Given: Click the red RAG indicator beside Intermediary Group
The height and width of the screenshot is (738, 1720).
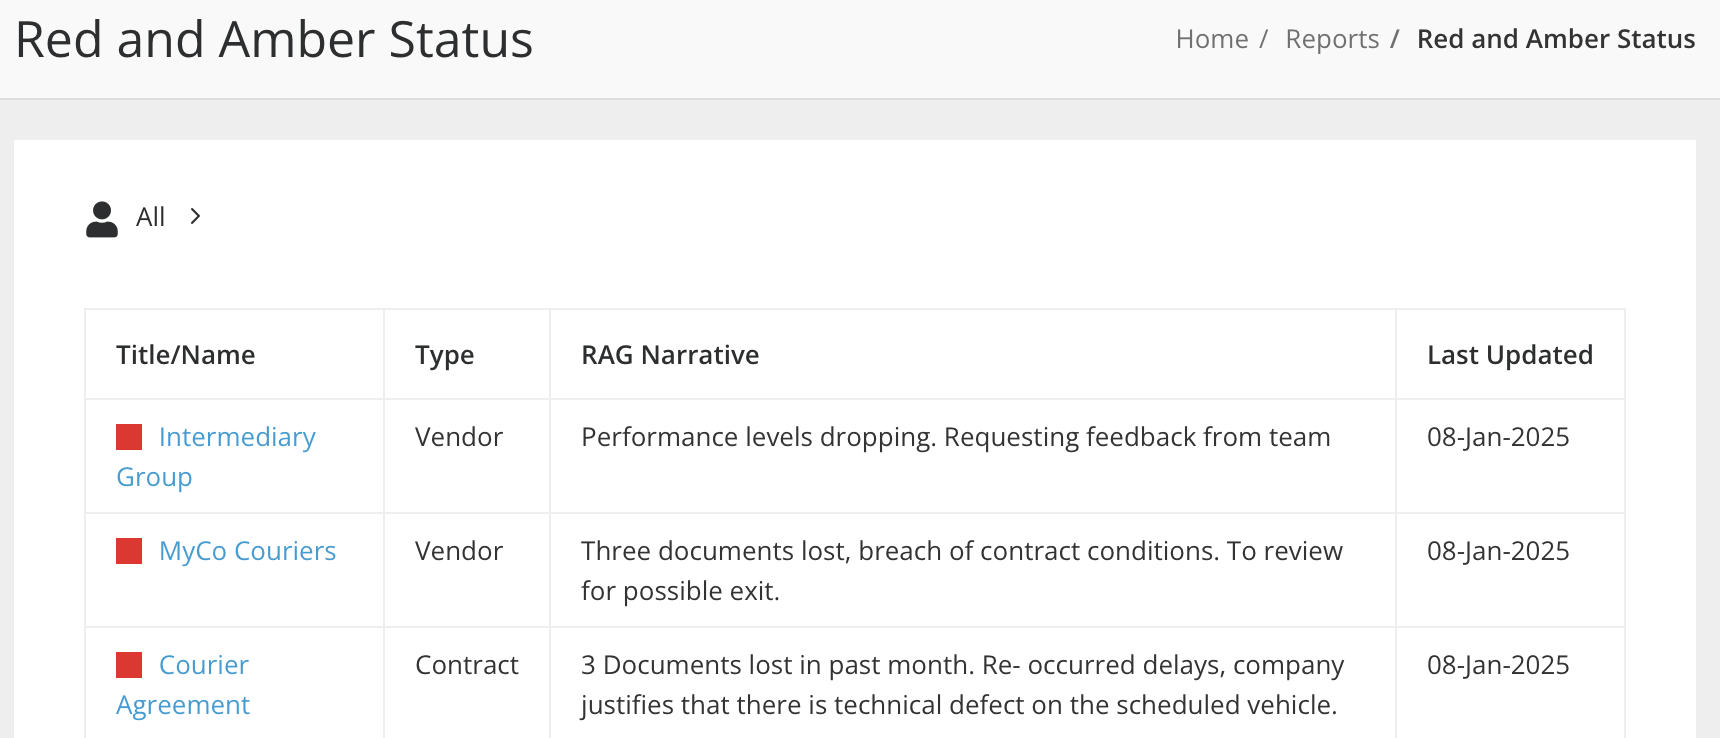Looking at the screenshot, I should (129, 436).
